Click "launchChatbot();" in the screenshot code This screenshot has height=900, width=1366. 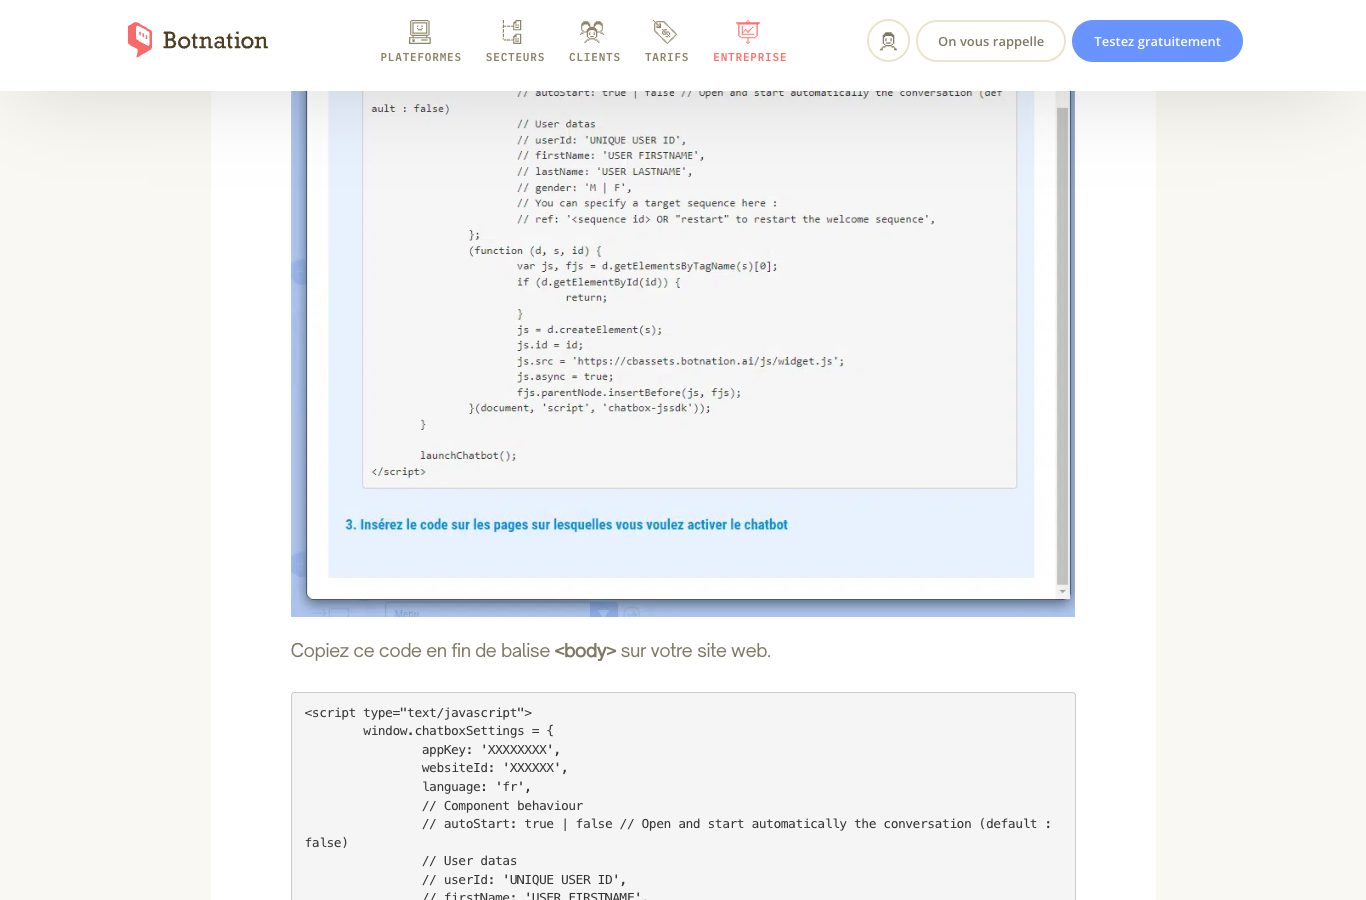pyautogui.click(x=468, y=455)
